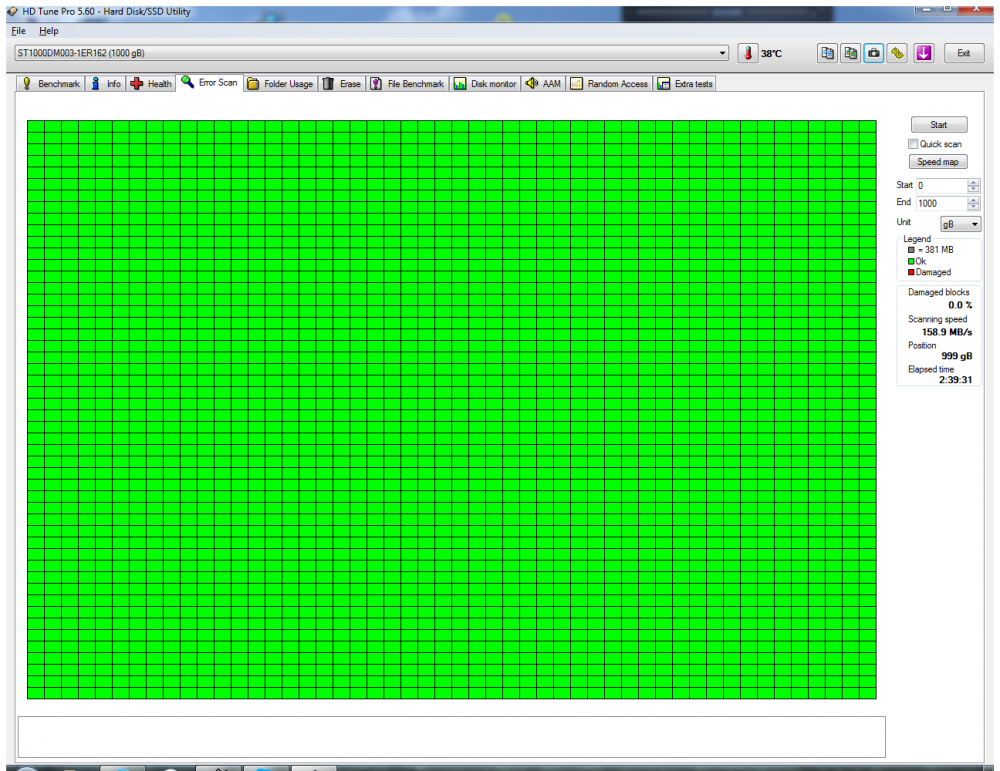This screenshot has height=771, width=1000.
Task: Click the camera screenshot capture icon
Action: point(873,52)
